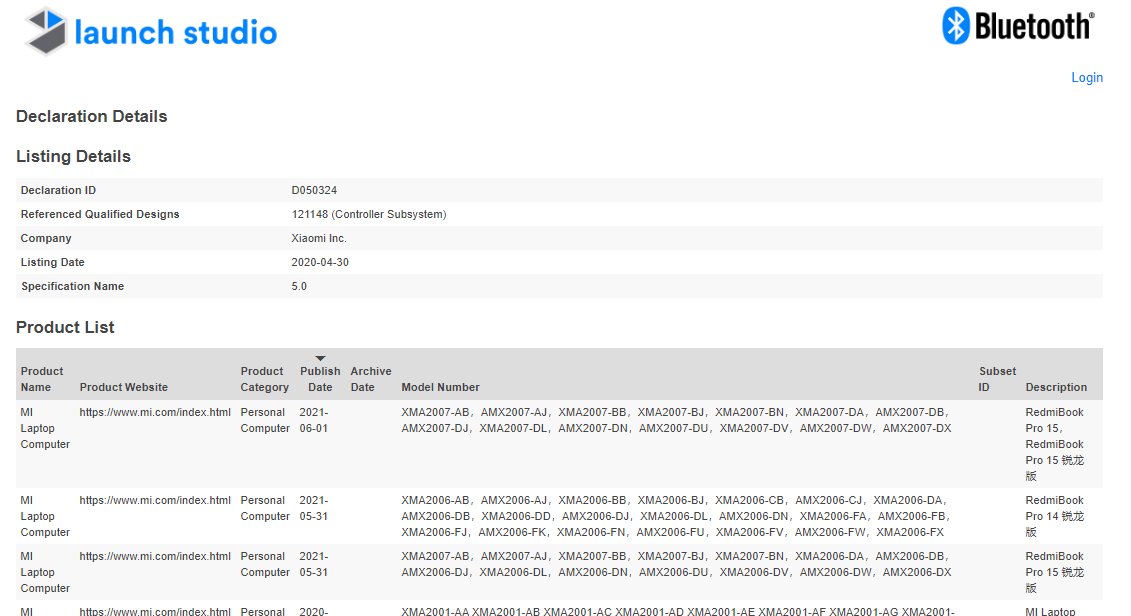Select Listing Date value 2020-04-30
The image size is (1131, 616).
[x=320, y=262]
